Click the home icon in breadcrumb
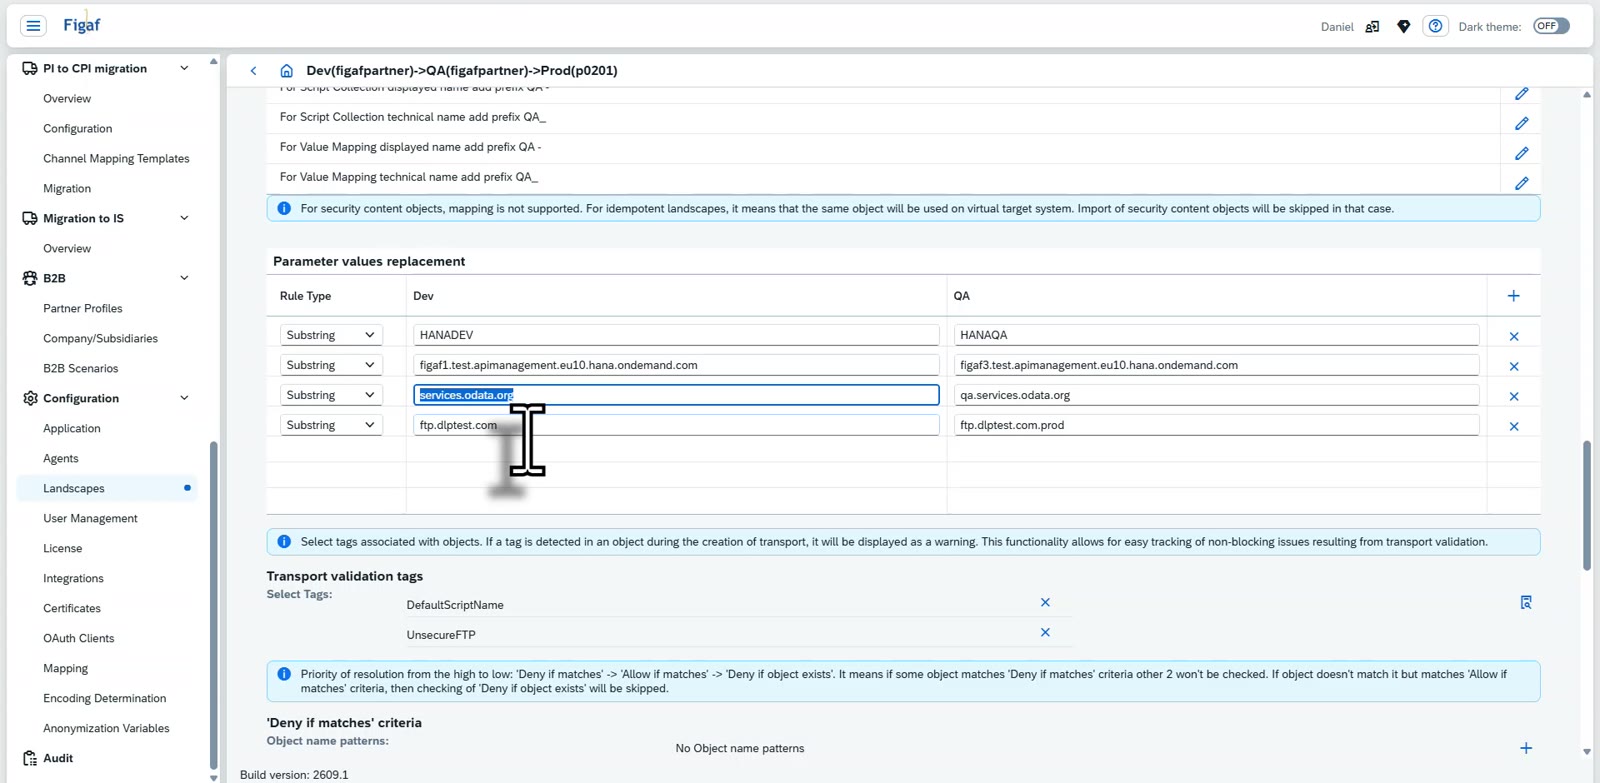The width and height of the screenshot is (1600, 783). point(287,71)
